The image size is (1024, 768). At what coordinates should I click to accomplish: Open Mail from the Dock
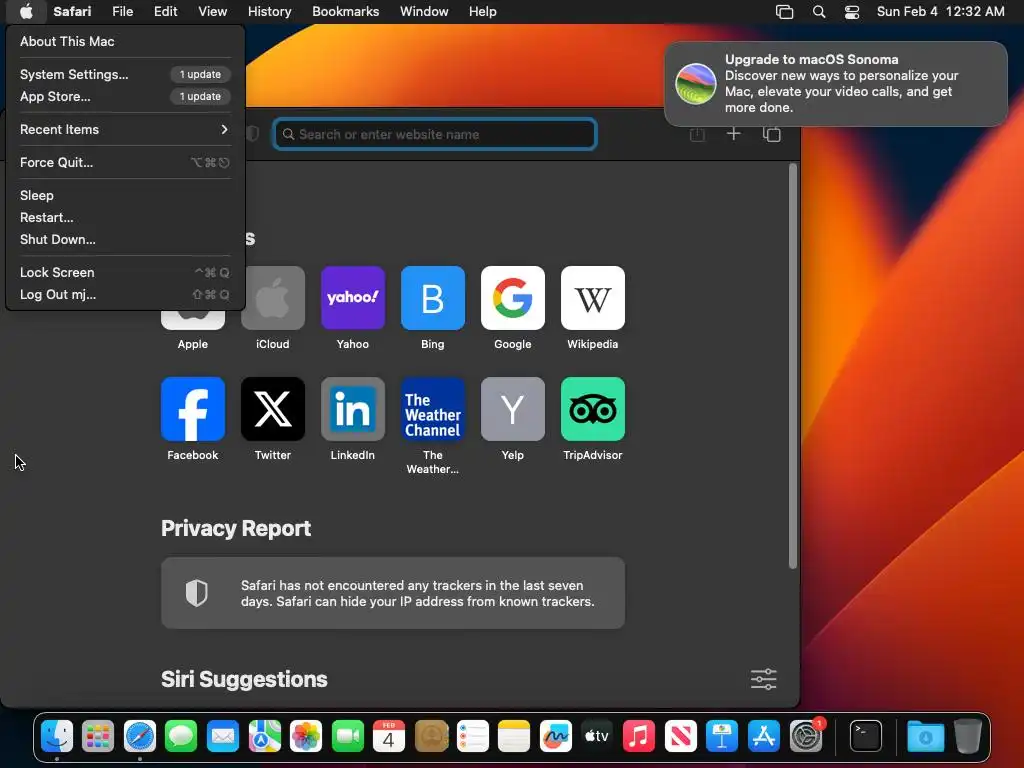pos(223,736)
